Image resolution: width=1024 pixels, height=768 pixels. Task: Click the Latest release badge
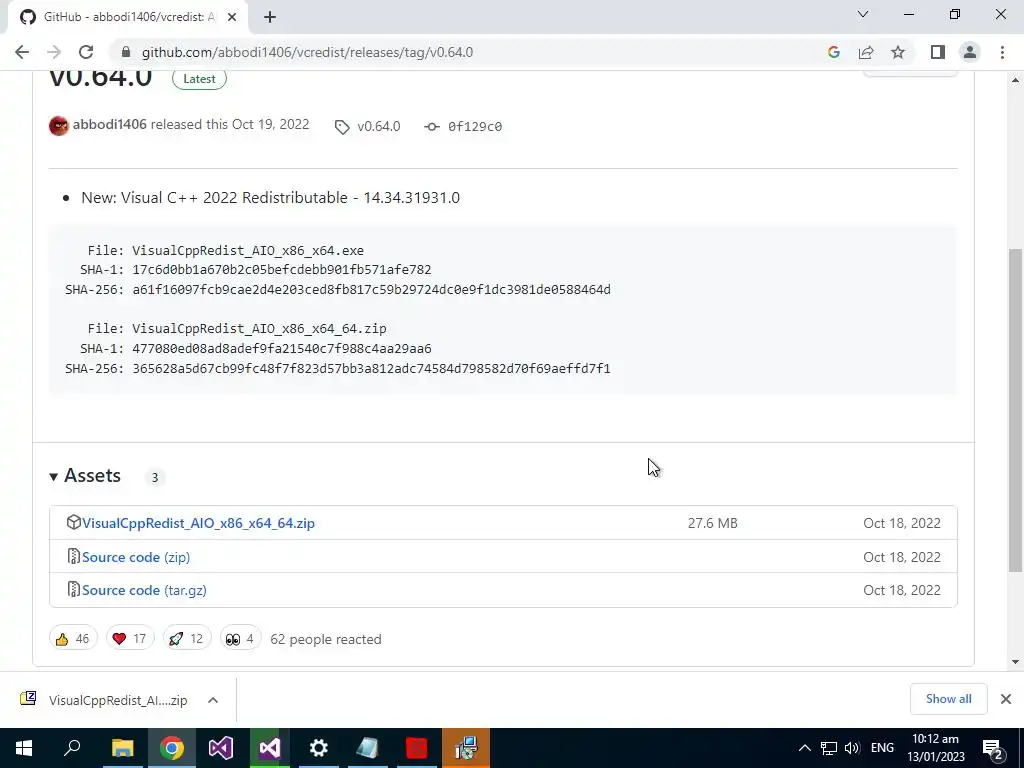(x=199, y=78)
